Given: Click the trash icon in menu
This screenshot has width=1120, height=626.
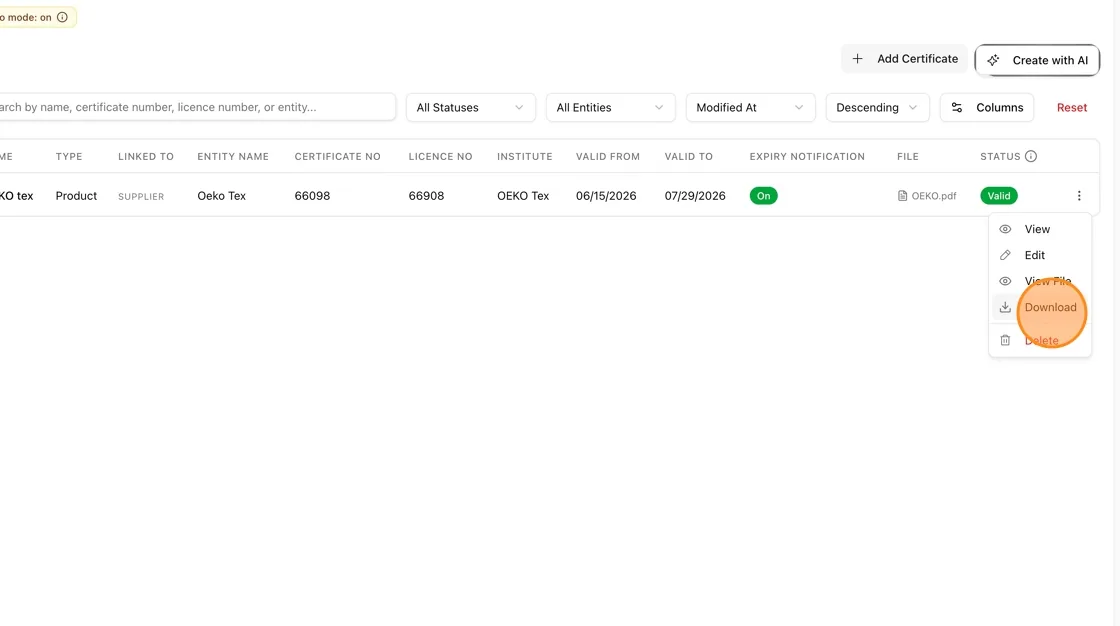Looking at the screenshot, I should (x=1005, y=340).
